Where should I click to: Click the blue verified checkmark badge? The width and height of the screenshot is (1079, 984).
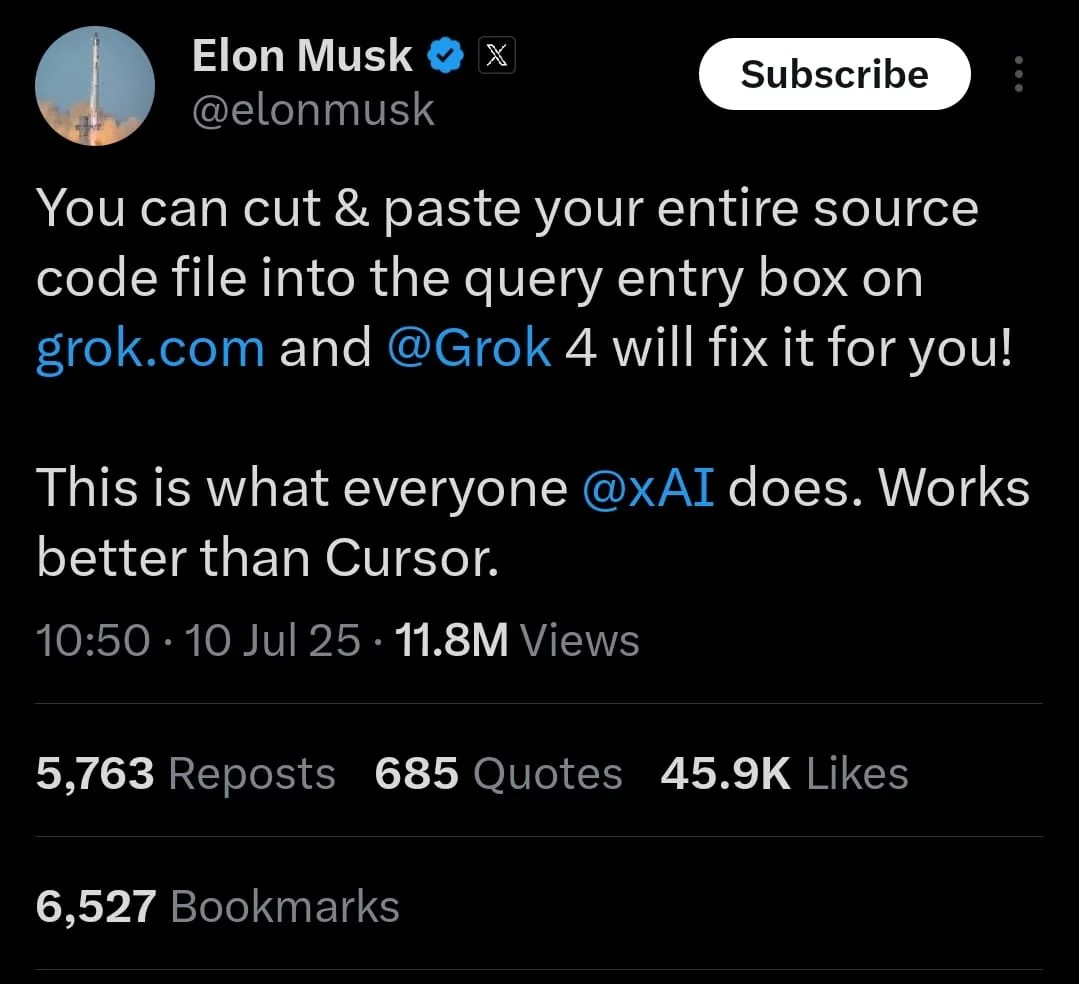446,55
